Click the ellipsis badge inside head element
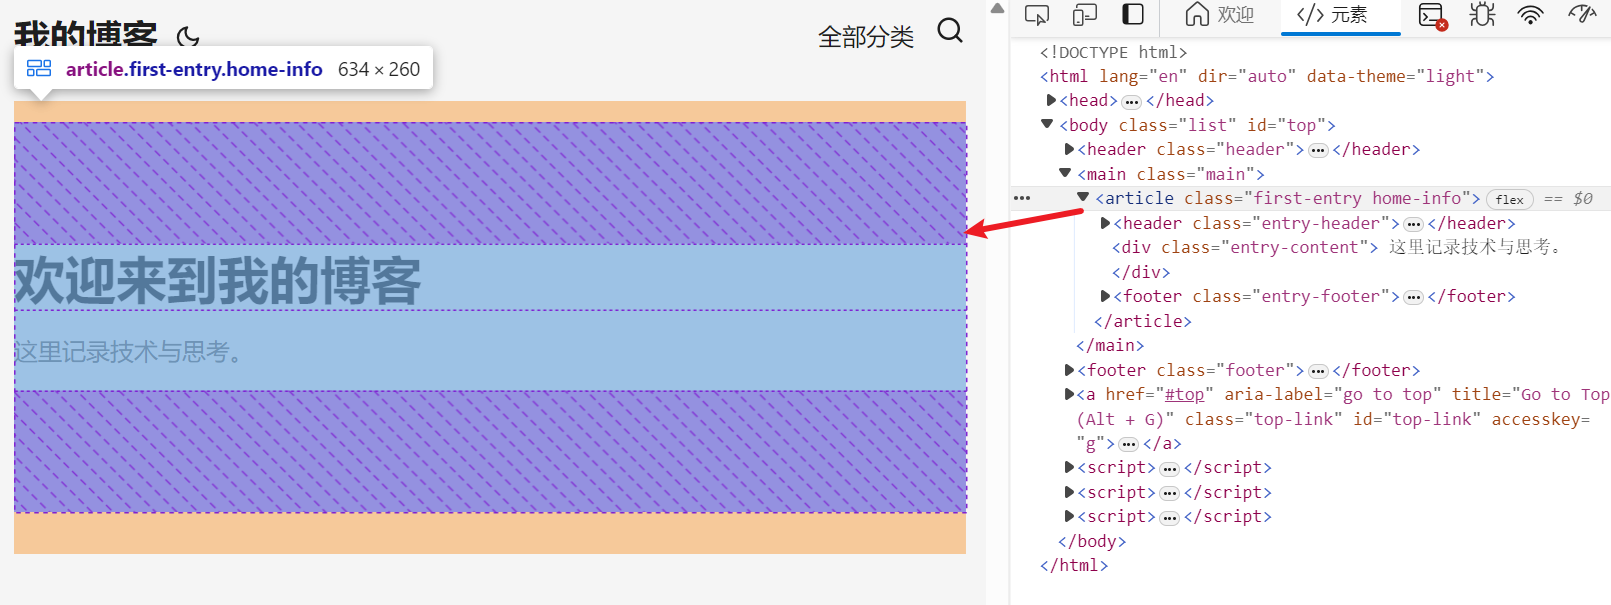This screenshot has width=1611, height=605. 1131,102
